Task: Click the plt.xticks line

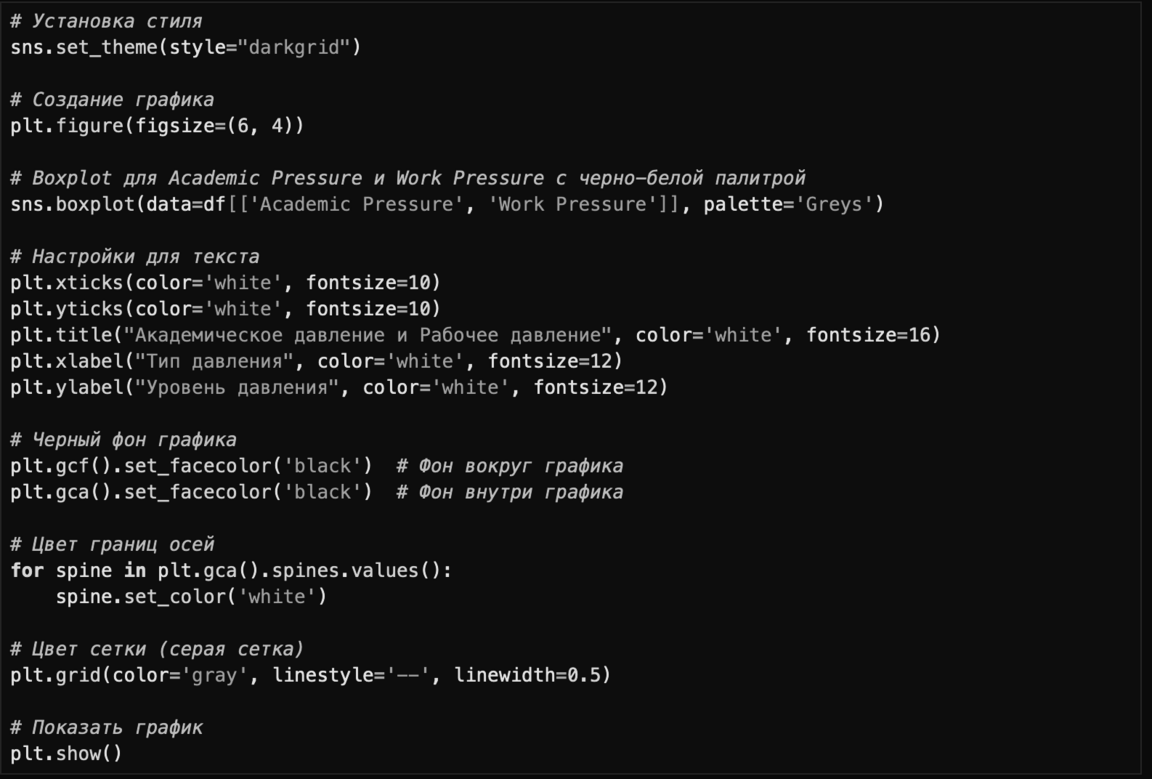Action: [225, 283]
